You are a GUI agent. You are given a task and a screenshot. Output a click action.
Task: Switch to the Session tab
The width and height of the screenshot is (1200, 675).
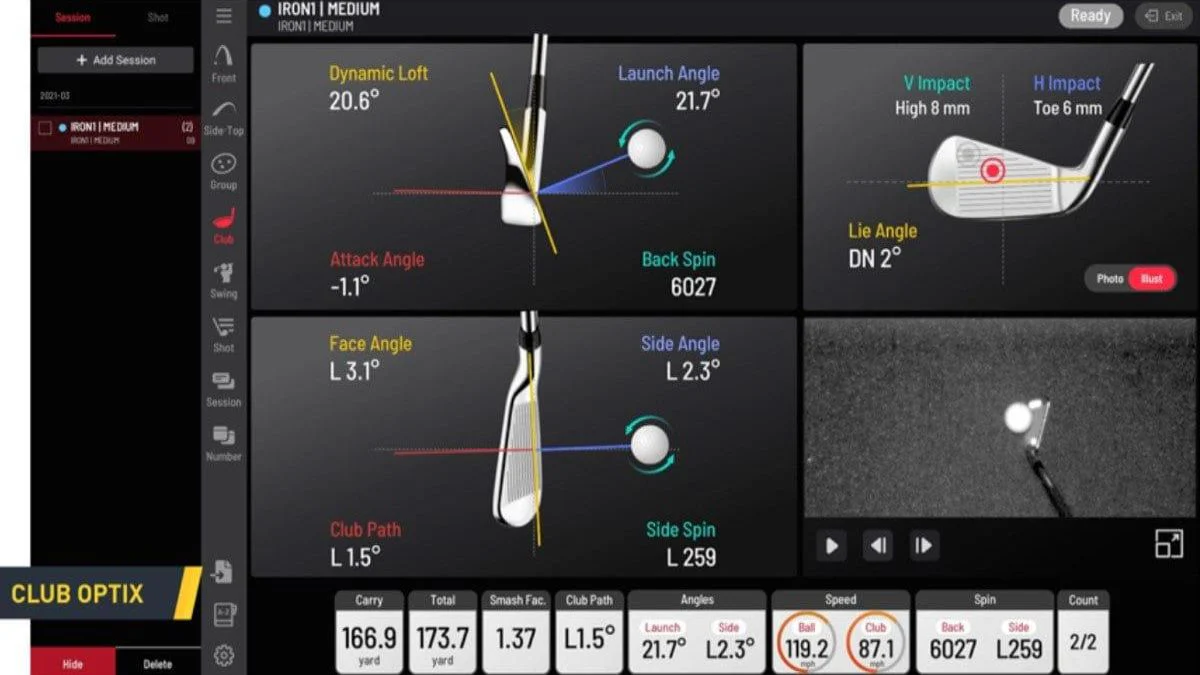(x=73, y=18)
